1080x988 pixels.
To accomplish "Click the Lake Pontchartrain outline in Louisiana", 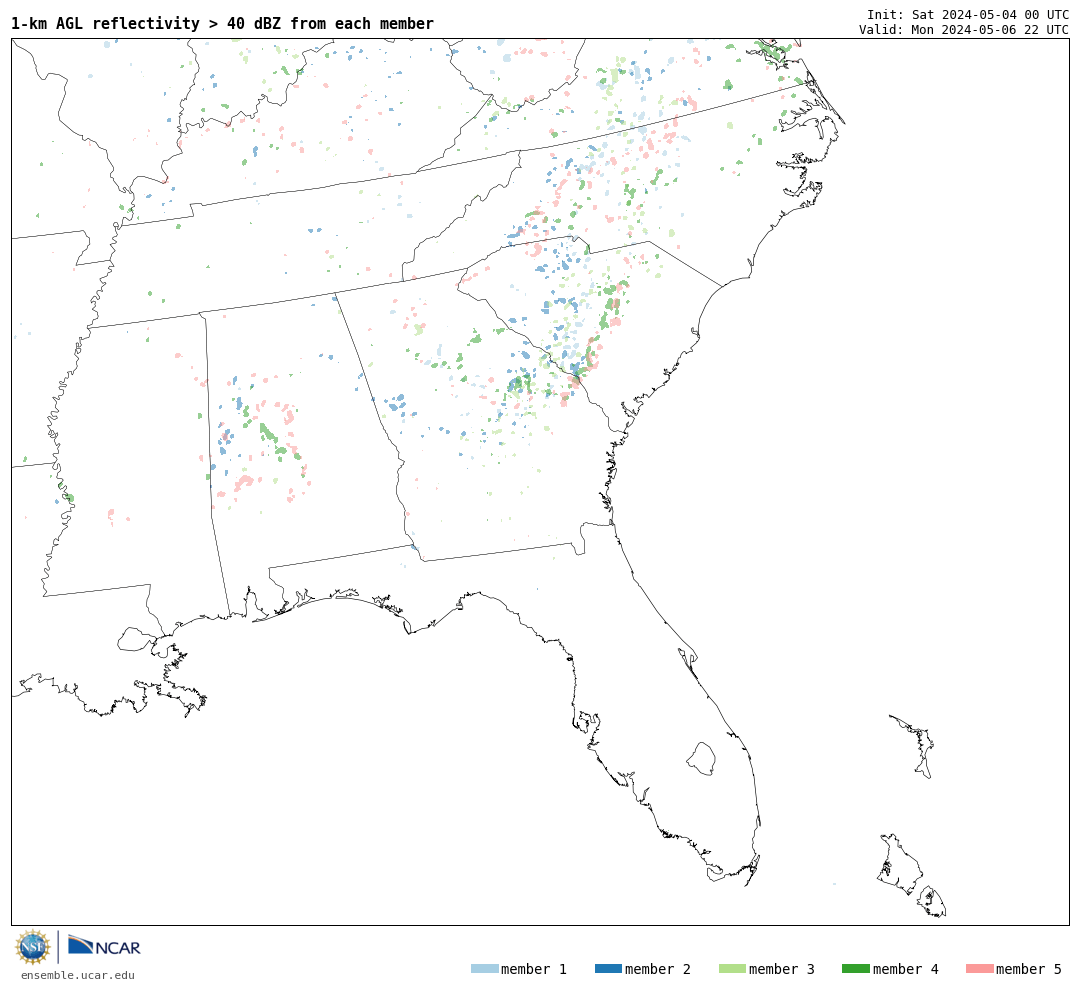I will click(136, 639).
